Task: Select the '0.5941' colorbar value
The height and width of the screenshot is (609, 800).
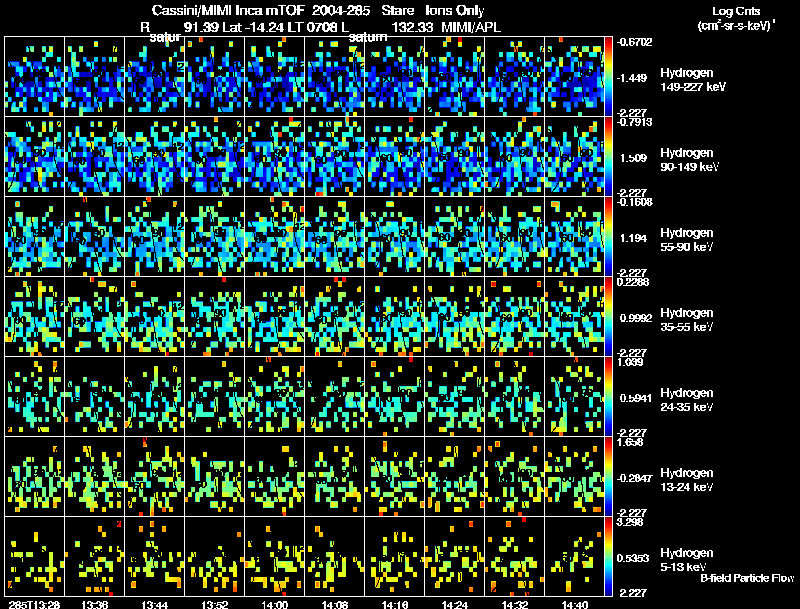Action: pos(636,398)
